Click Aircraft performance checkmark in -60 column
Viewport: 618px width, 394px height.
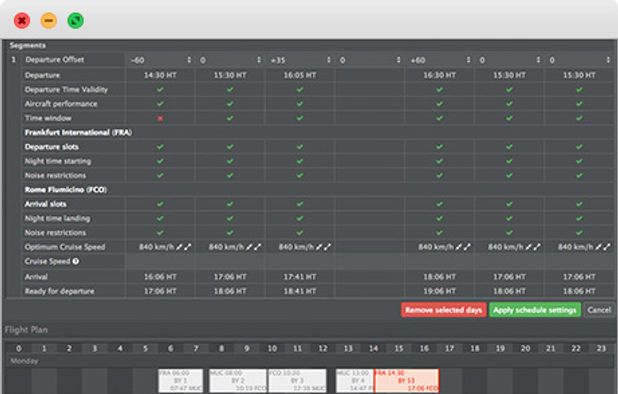click(x=160, y=104)
